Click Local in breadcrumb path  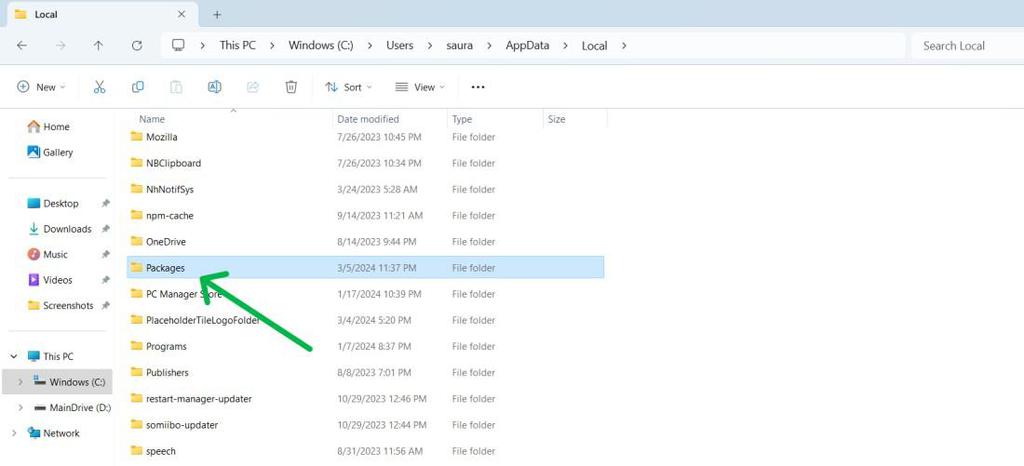pyautogui.click(x=594, y=46)
